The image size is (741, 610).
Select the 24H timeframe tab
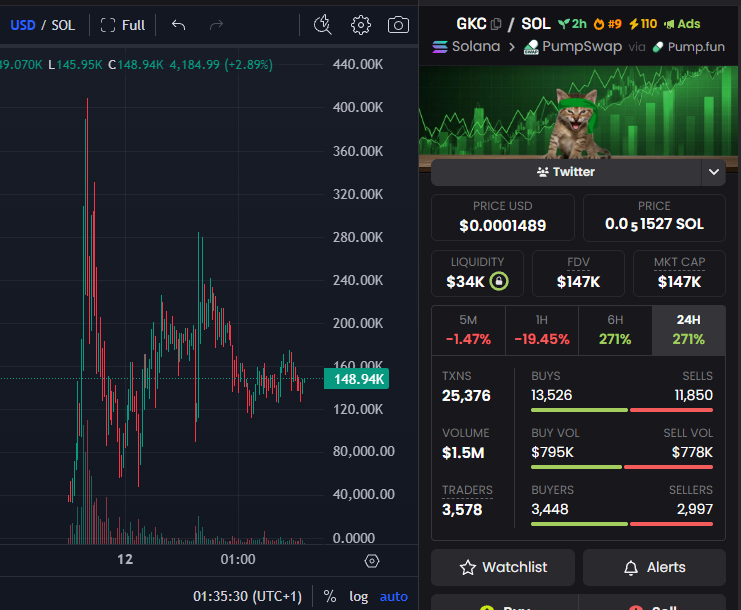tap(689, 330)
